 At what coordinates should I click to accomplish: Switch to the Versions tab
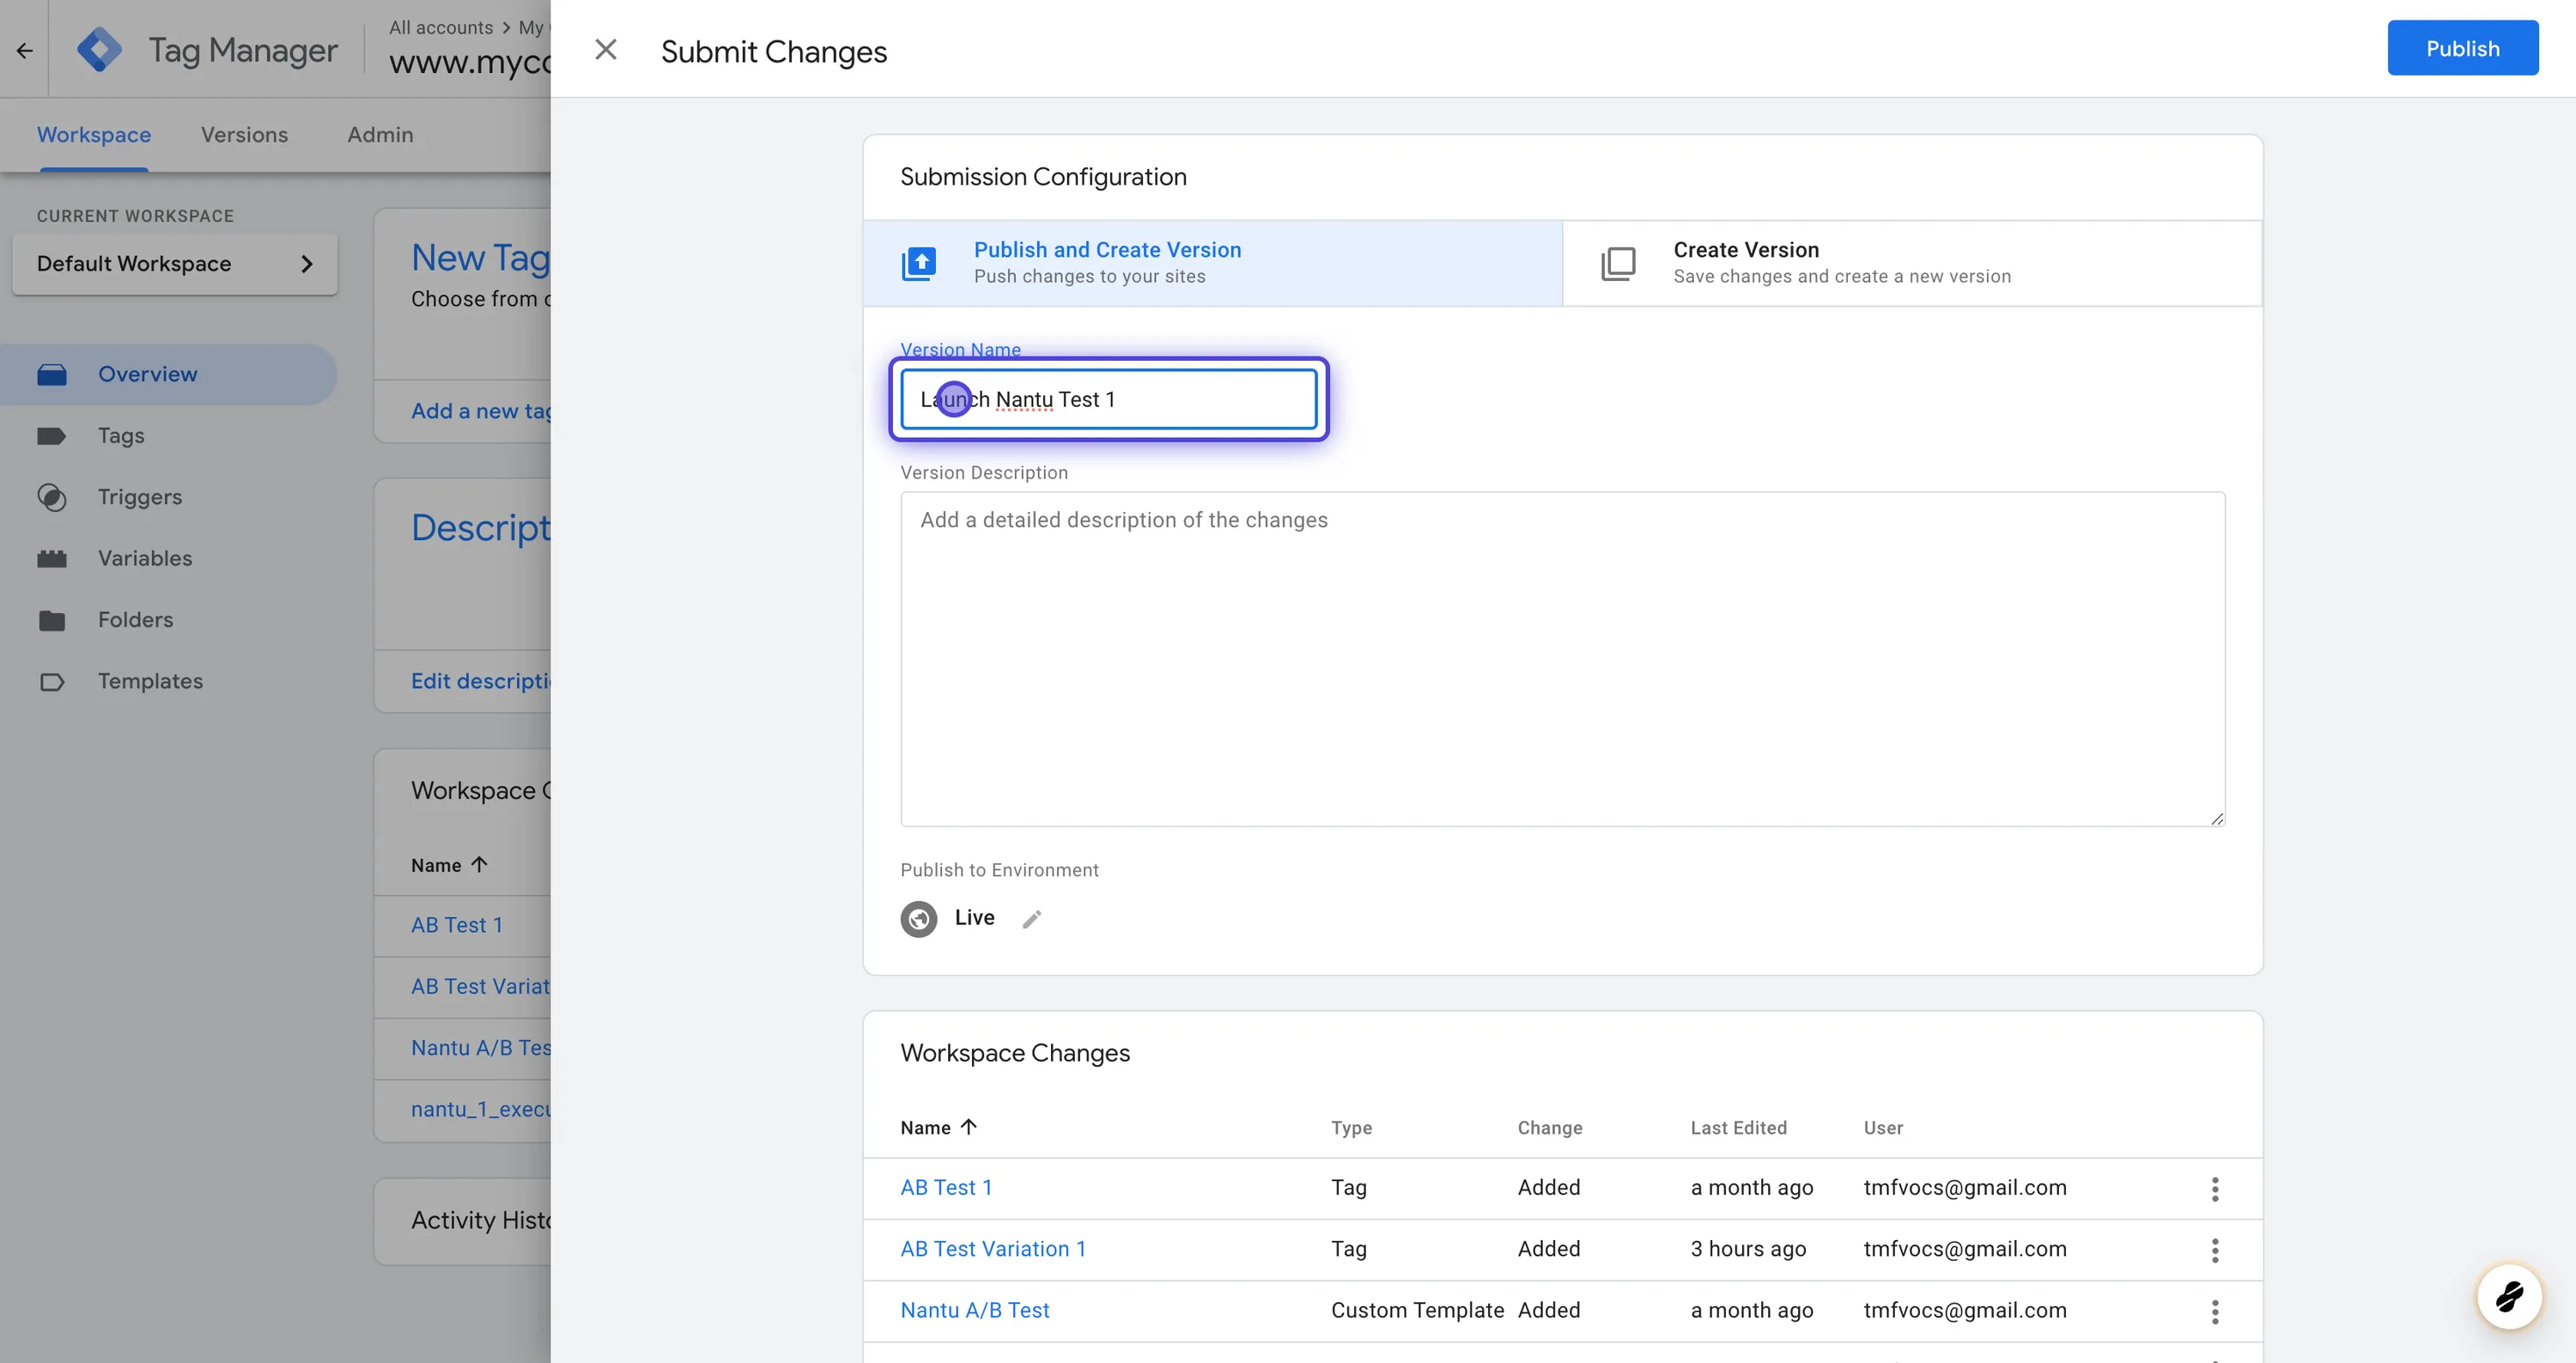click(244, 135)
